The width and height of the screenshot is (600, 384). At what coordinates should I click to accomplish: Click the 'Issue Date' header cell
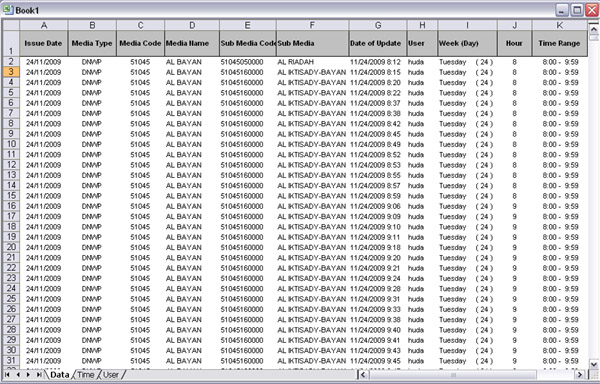coord(44,43)
